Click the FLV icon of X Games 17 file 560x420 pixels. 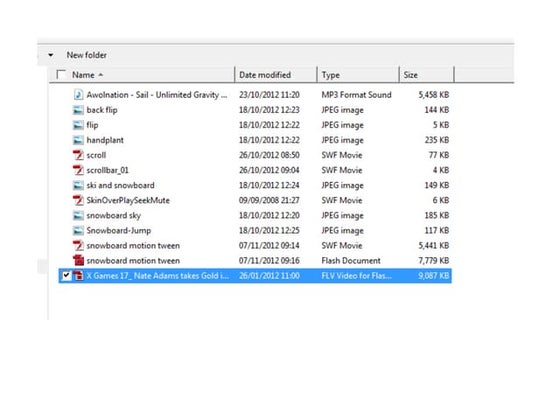coord(78,275)
